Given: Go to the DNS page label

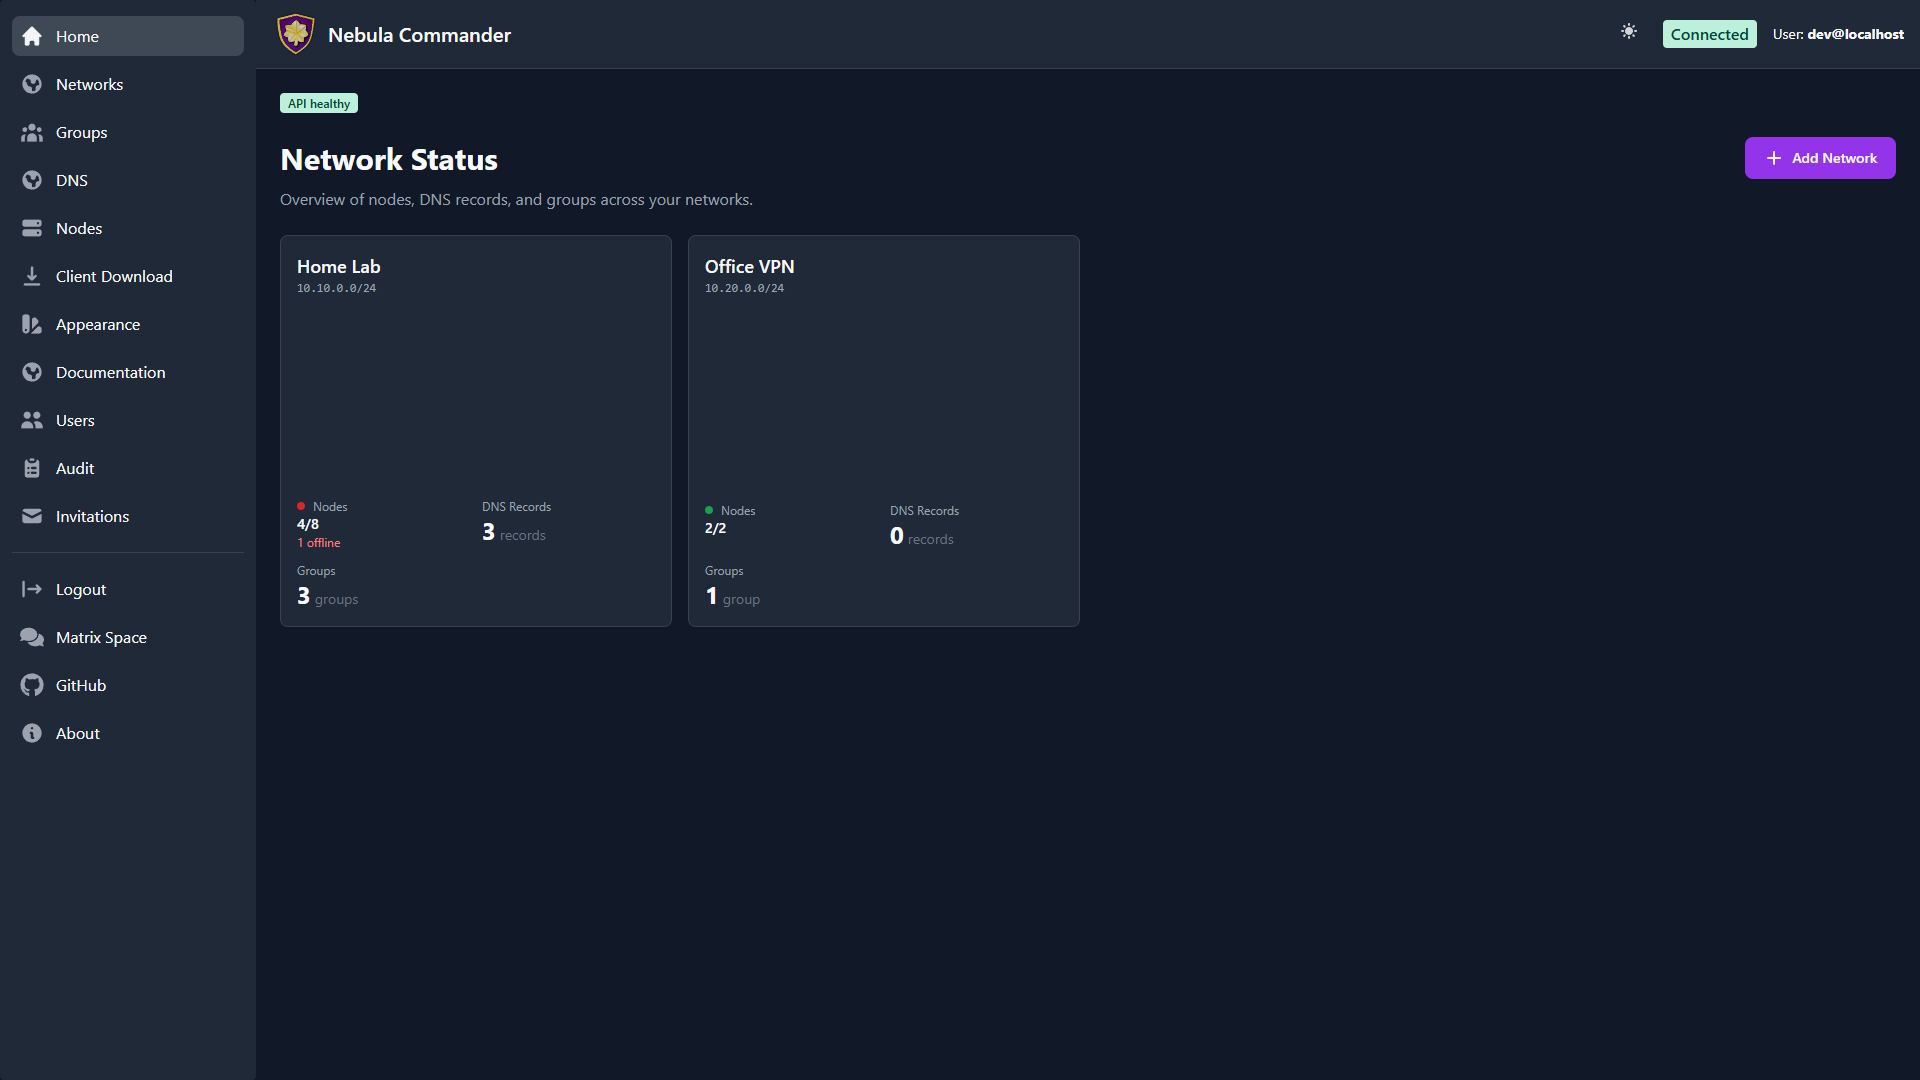Looking at the screenshot, I should [x=72, y=180].
